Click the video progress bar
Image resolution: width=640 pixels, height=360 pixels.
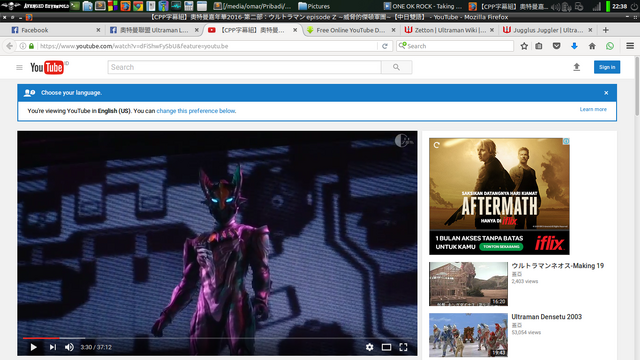(217, 338)
